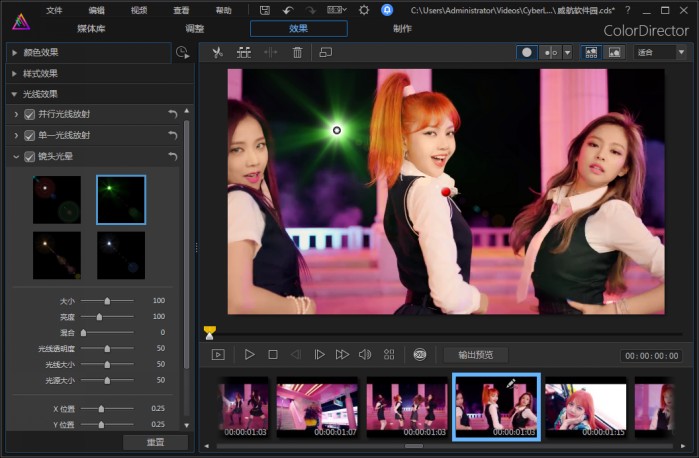699x458 pixels.
Task: Uncheck the 镜头光晕 checkbox
Action: point(29,157)
